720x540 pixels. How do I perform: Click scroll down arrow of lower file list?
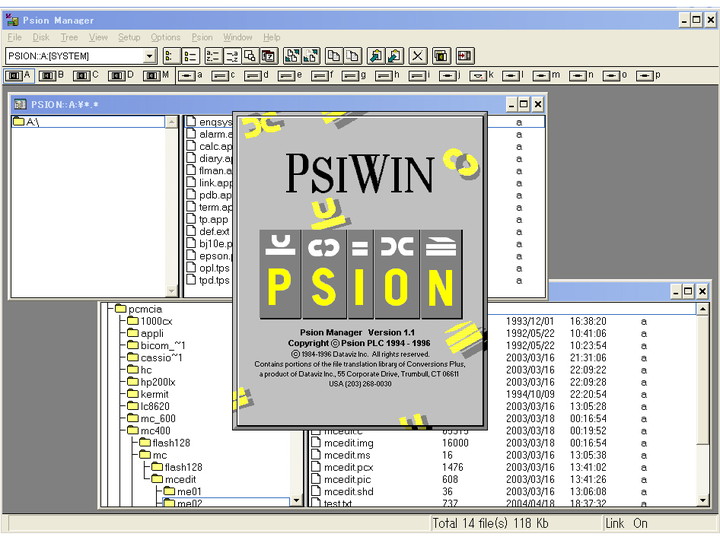pyautogui.click(x=703, y=501)
